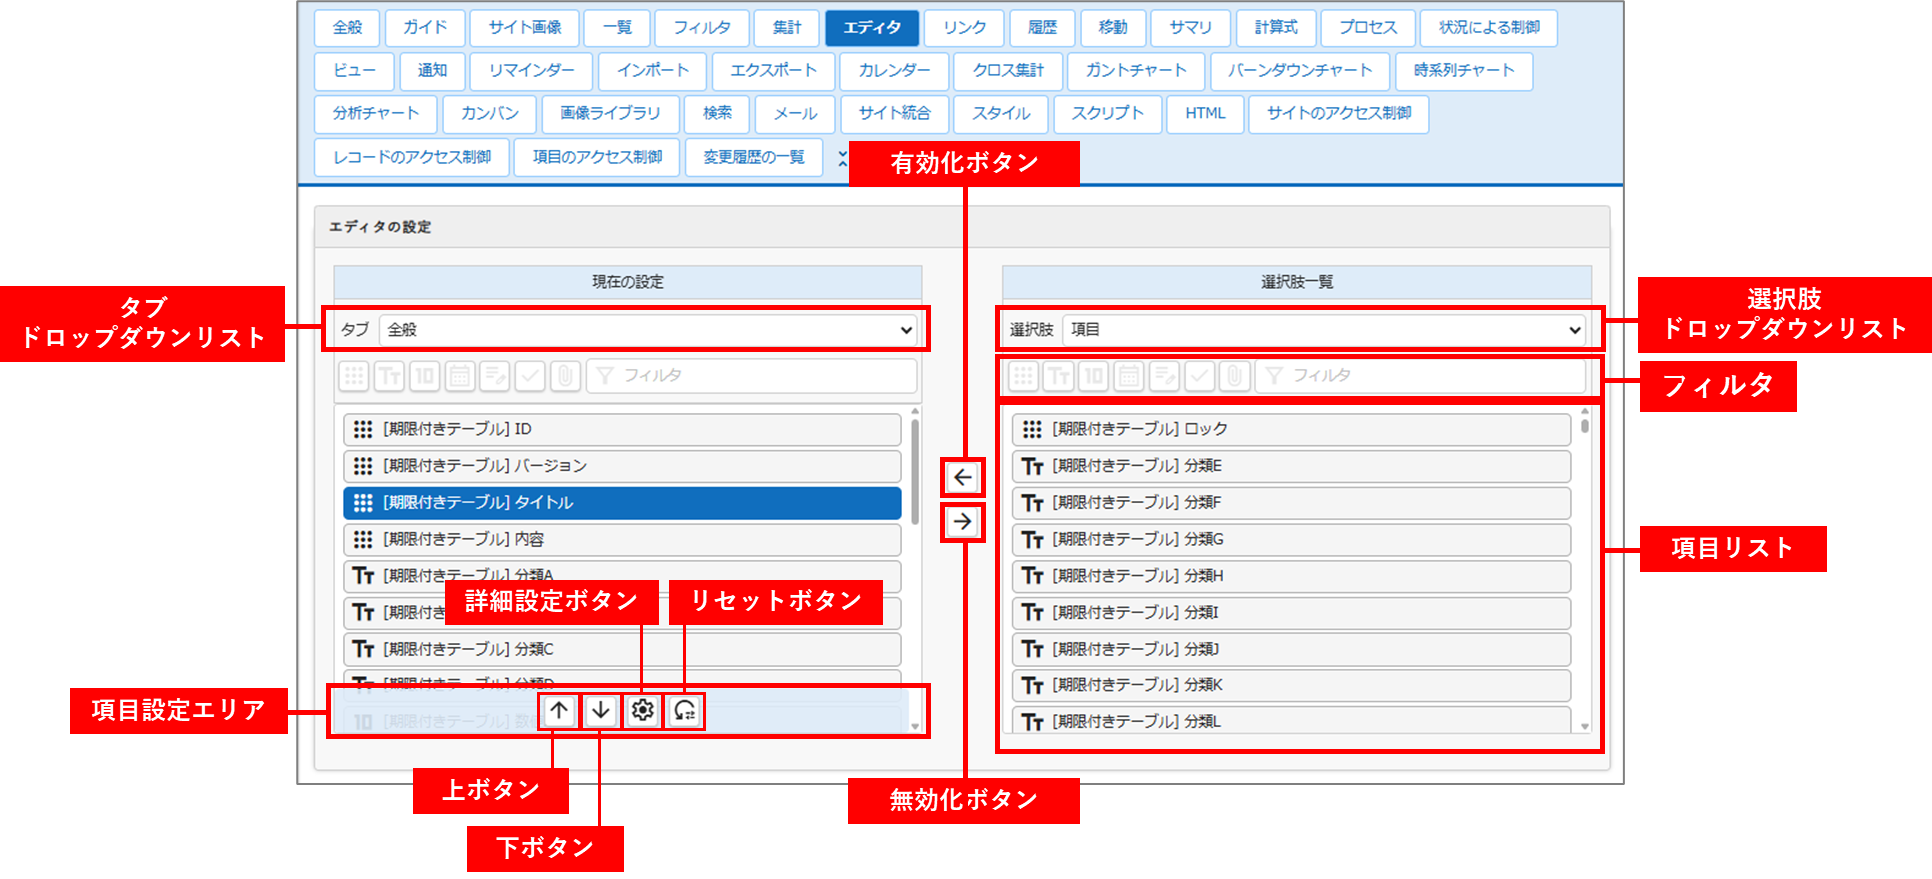Select [期限付きテーブル] 分類G in options list
Screen dimensions: 1932x879
click(1290, 539)
